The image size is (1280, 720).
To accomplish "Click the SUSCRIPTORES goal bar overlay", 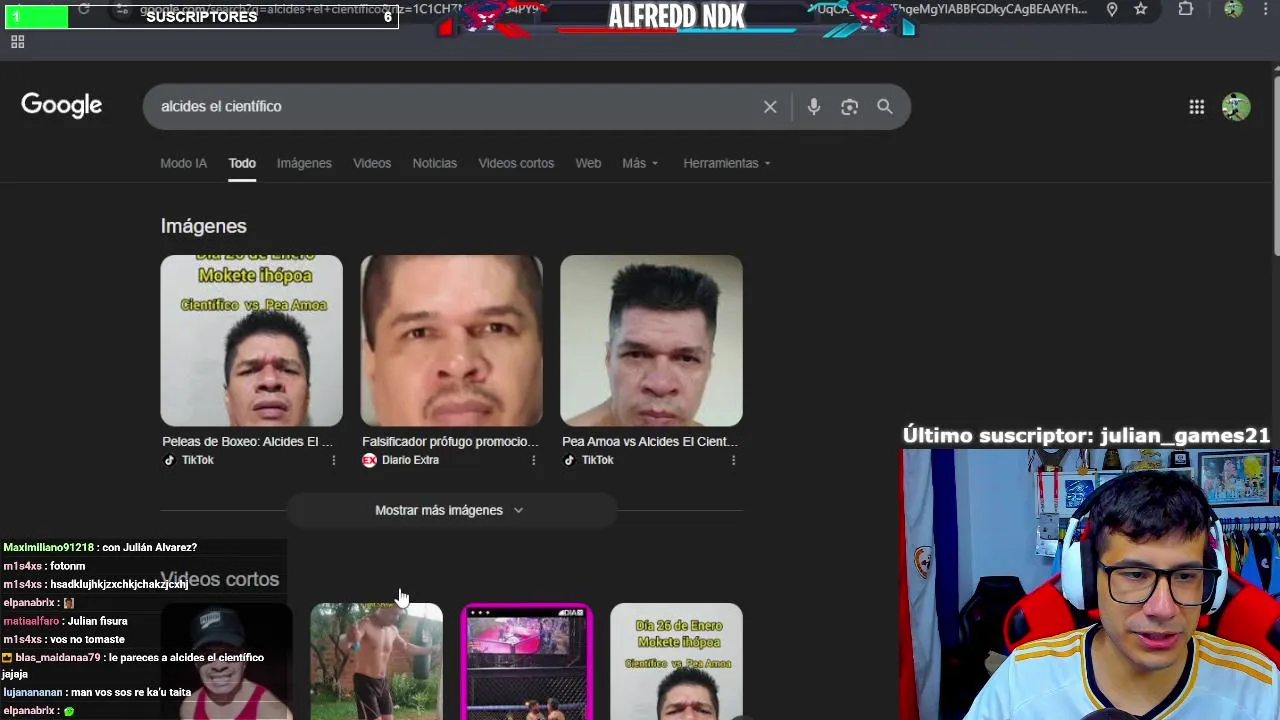I will point(200,16).
